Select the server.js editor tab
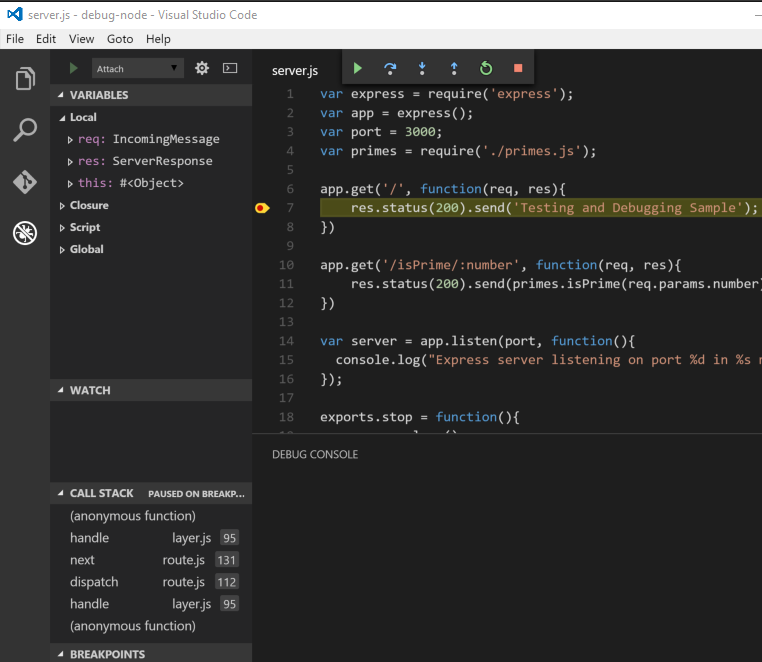 pyautogui.click(x=295, y=70)
